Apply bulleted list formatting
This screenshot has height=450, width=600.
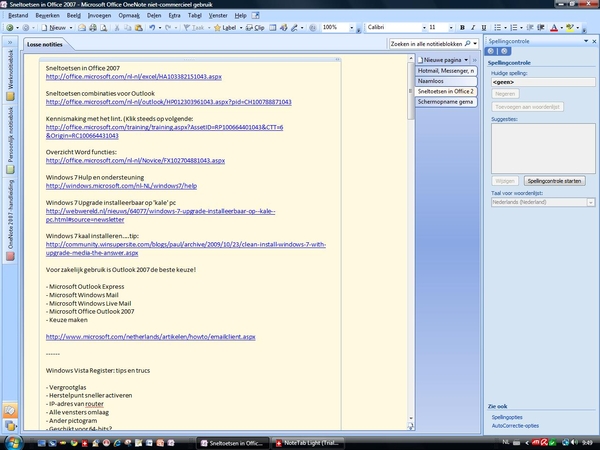[x=497, y=28]
